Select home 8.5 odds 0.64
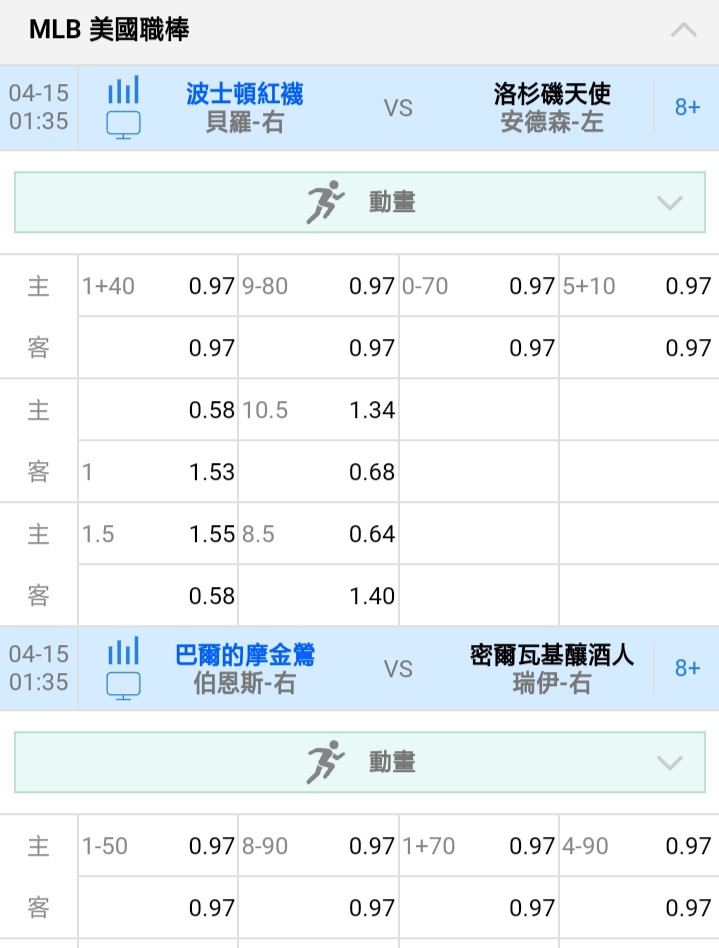719x948 pixels. (319, 534)
